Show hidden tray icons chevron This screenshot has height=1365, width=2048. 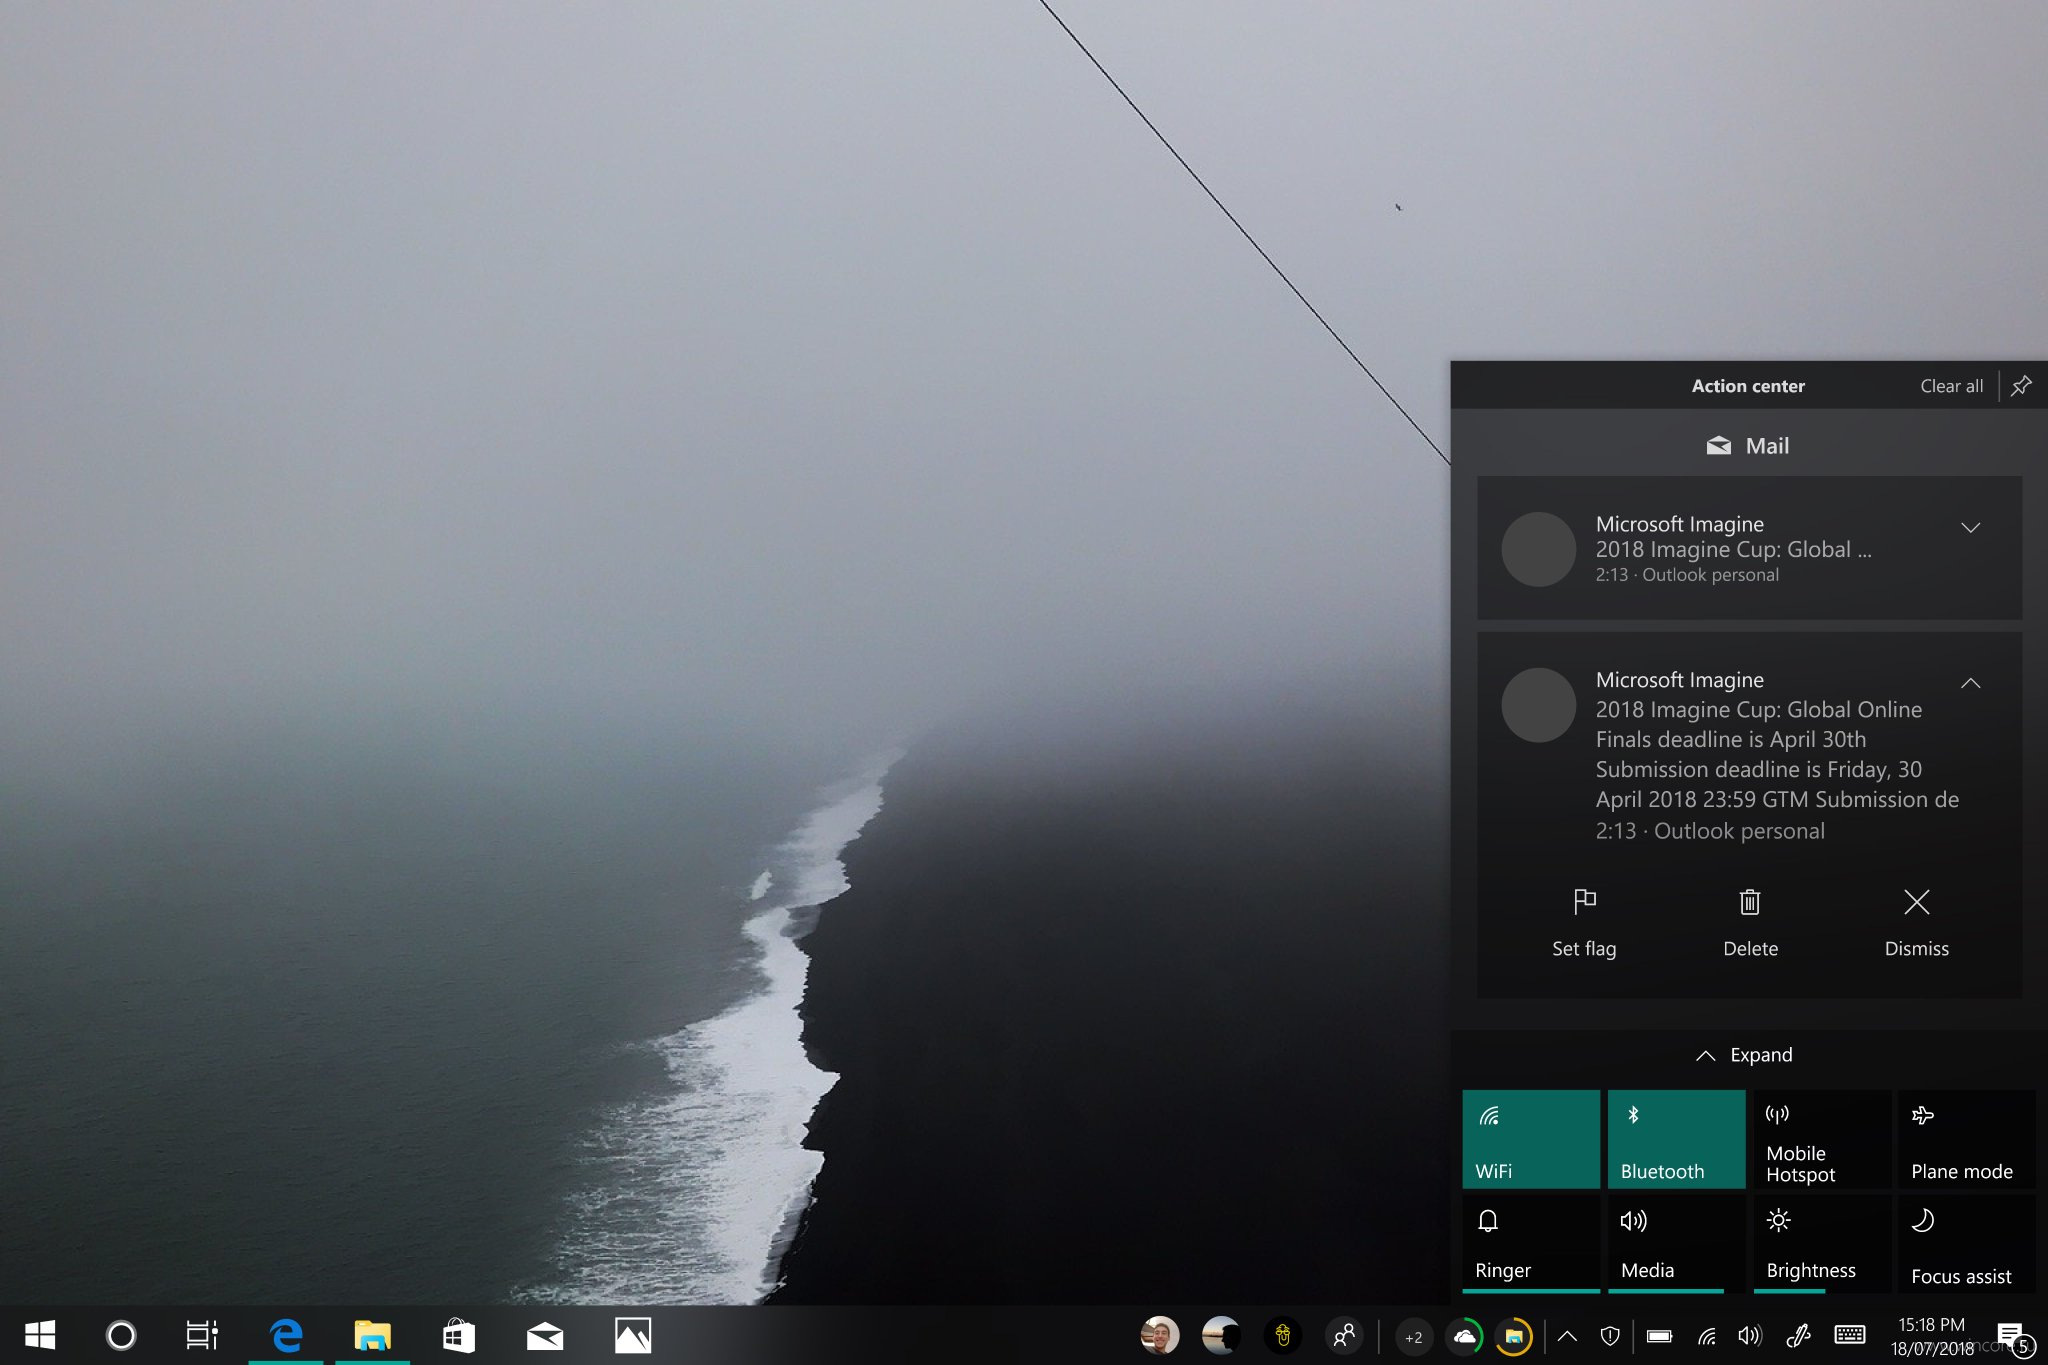pos(1567,1336)
